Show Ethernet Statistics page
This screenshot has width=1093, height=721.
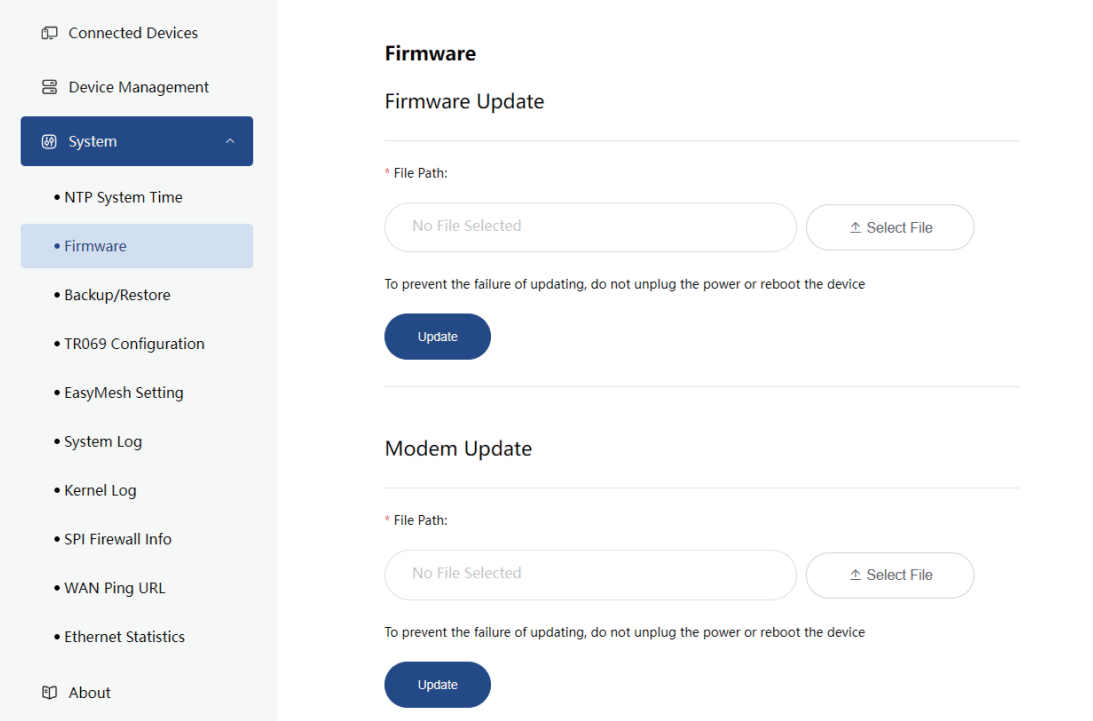pyautogui.click(x=125, y=637)
